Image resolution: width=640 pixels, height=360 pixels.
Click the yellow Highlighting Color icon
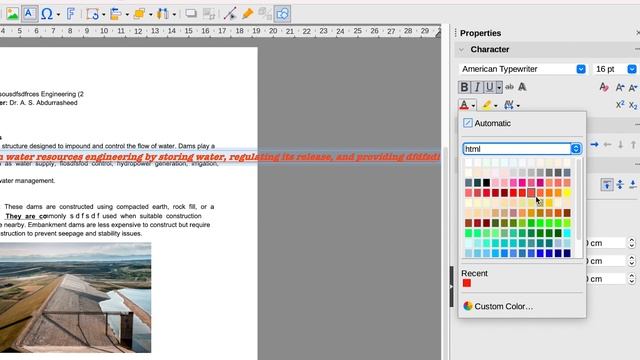pos(487,105)
